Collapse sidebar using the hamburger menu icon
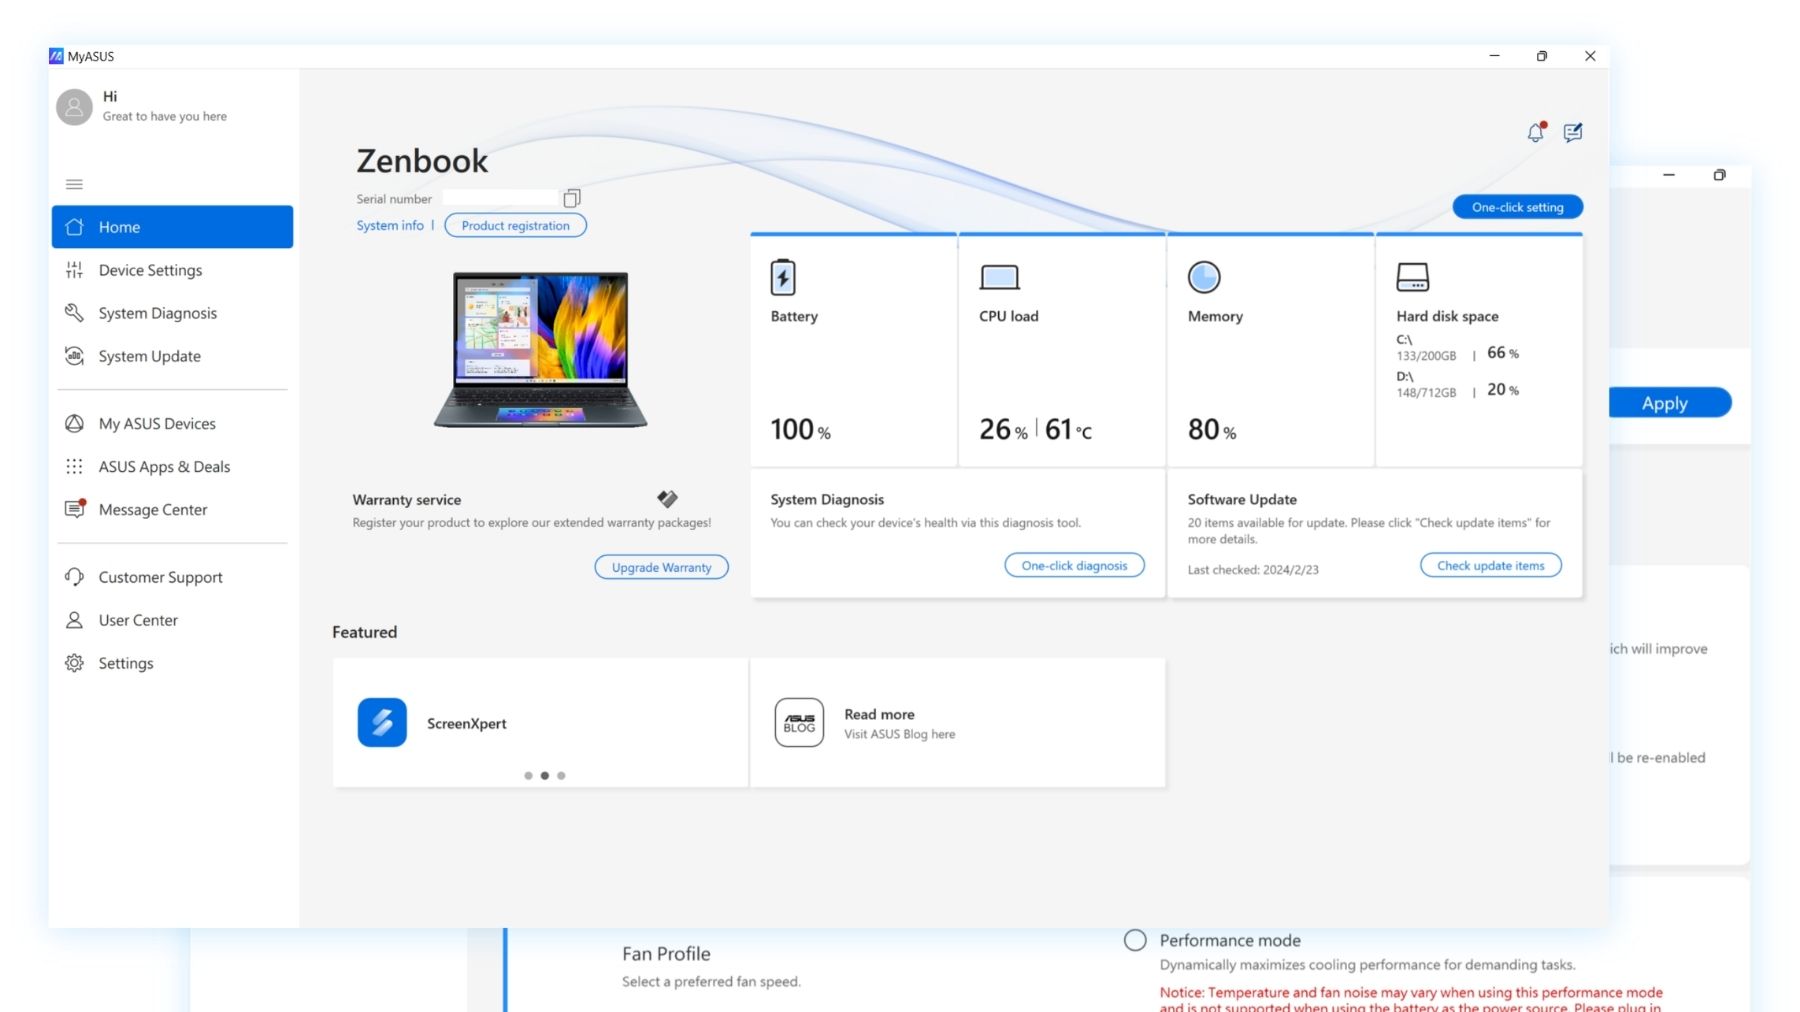Screen dimensions: 1800x1012 [74, 184]
